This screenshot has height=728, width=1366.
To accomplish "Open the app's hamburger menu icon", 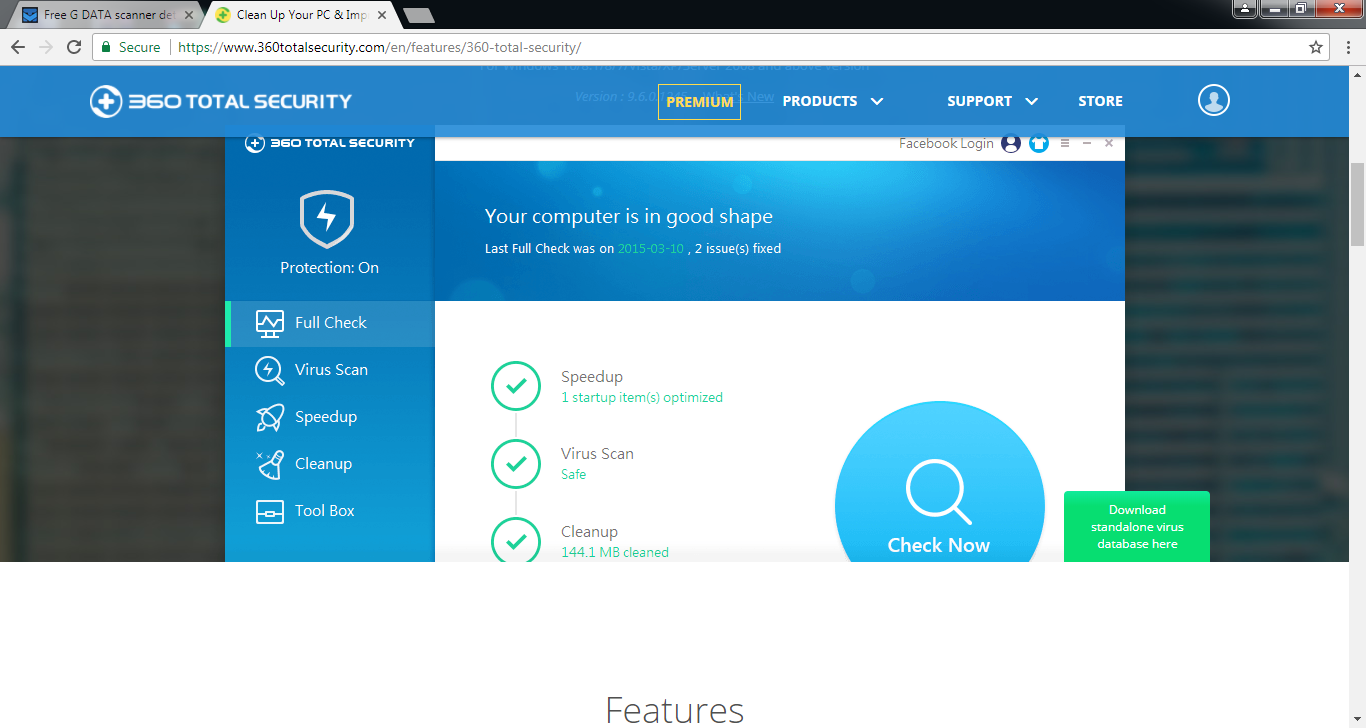I will [1065, 144].
